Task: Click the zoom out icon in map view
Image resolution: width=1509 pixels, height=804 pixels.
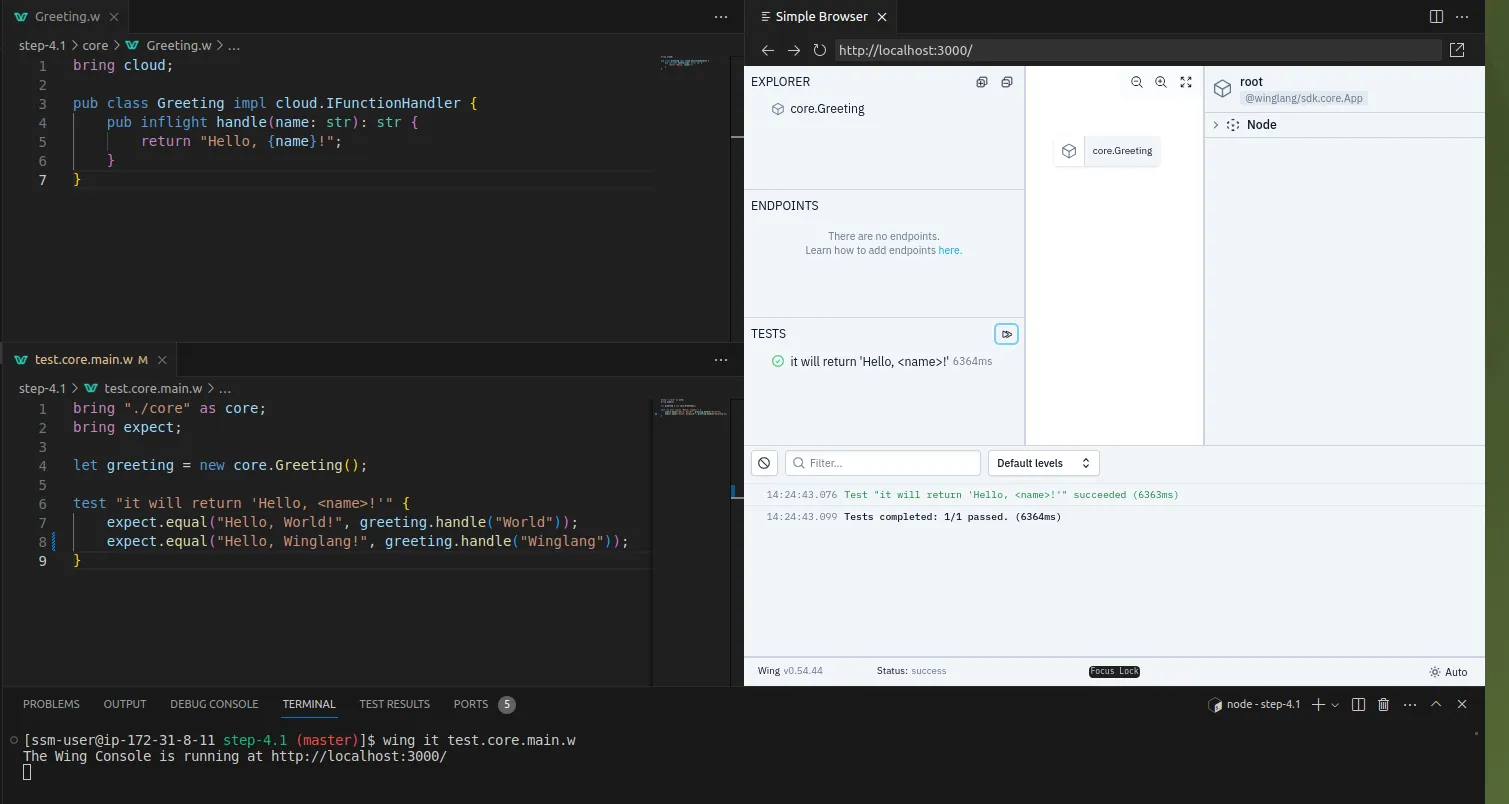Action: click(x=1137, y=82)
